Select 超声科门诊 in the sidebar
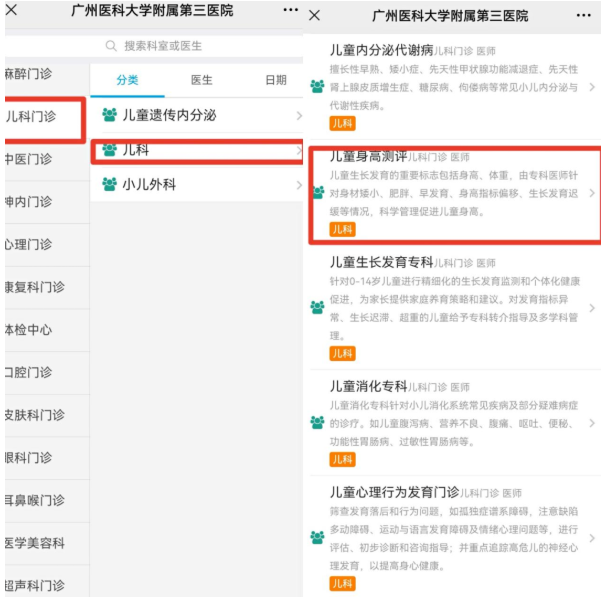Viewport: 614px width, 610px height. [34, 586]
